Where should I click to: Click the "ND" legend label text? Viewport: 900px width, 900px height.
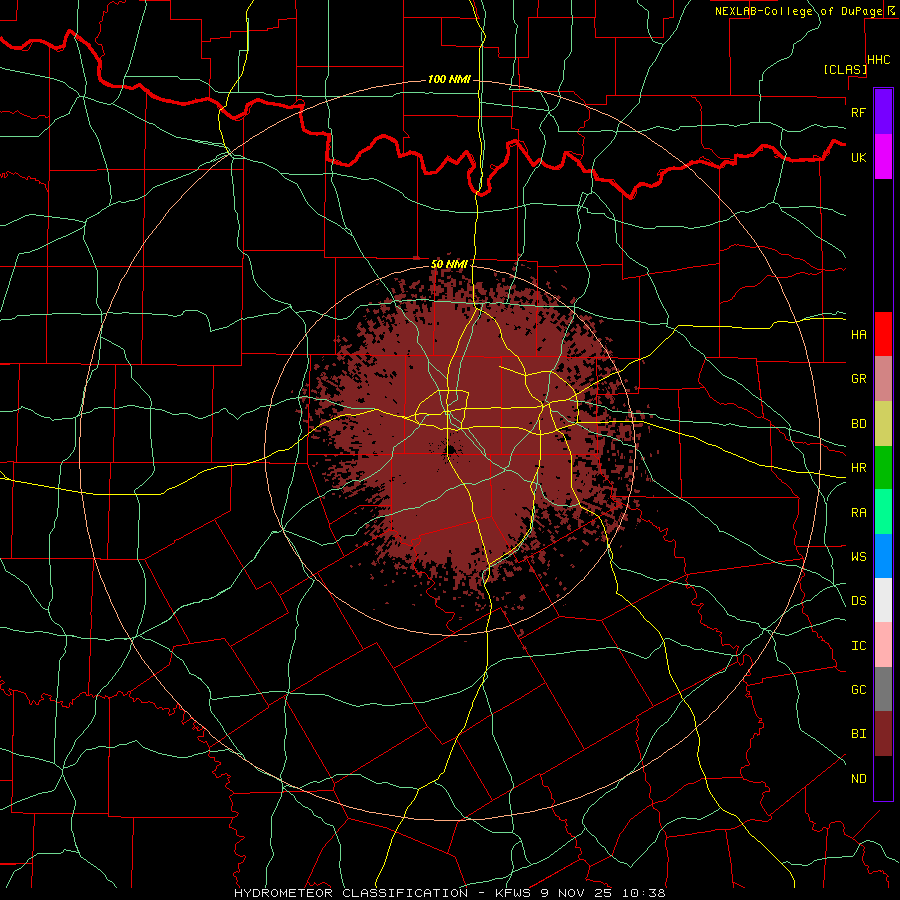[x=858, y=779]
